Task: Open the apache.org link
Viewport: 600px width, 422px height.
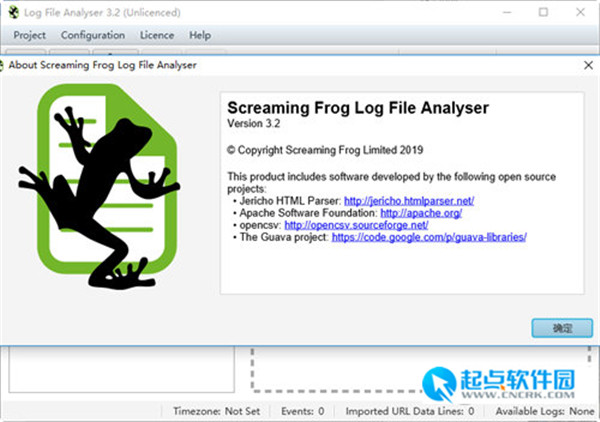Action: tap(421, 213)
